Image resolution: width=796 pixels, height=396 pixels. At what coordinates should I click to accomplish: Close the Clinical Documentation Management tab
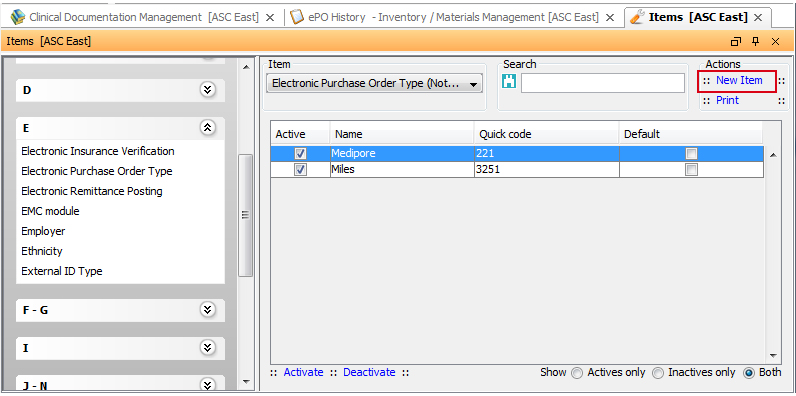(270, 17)
